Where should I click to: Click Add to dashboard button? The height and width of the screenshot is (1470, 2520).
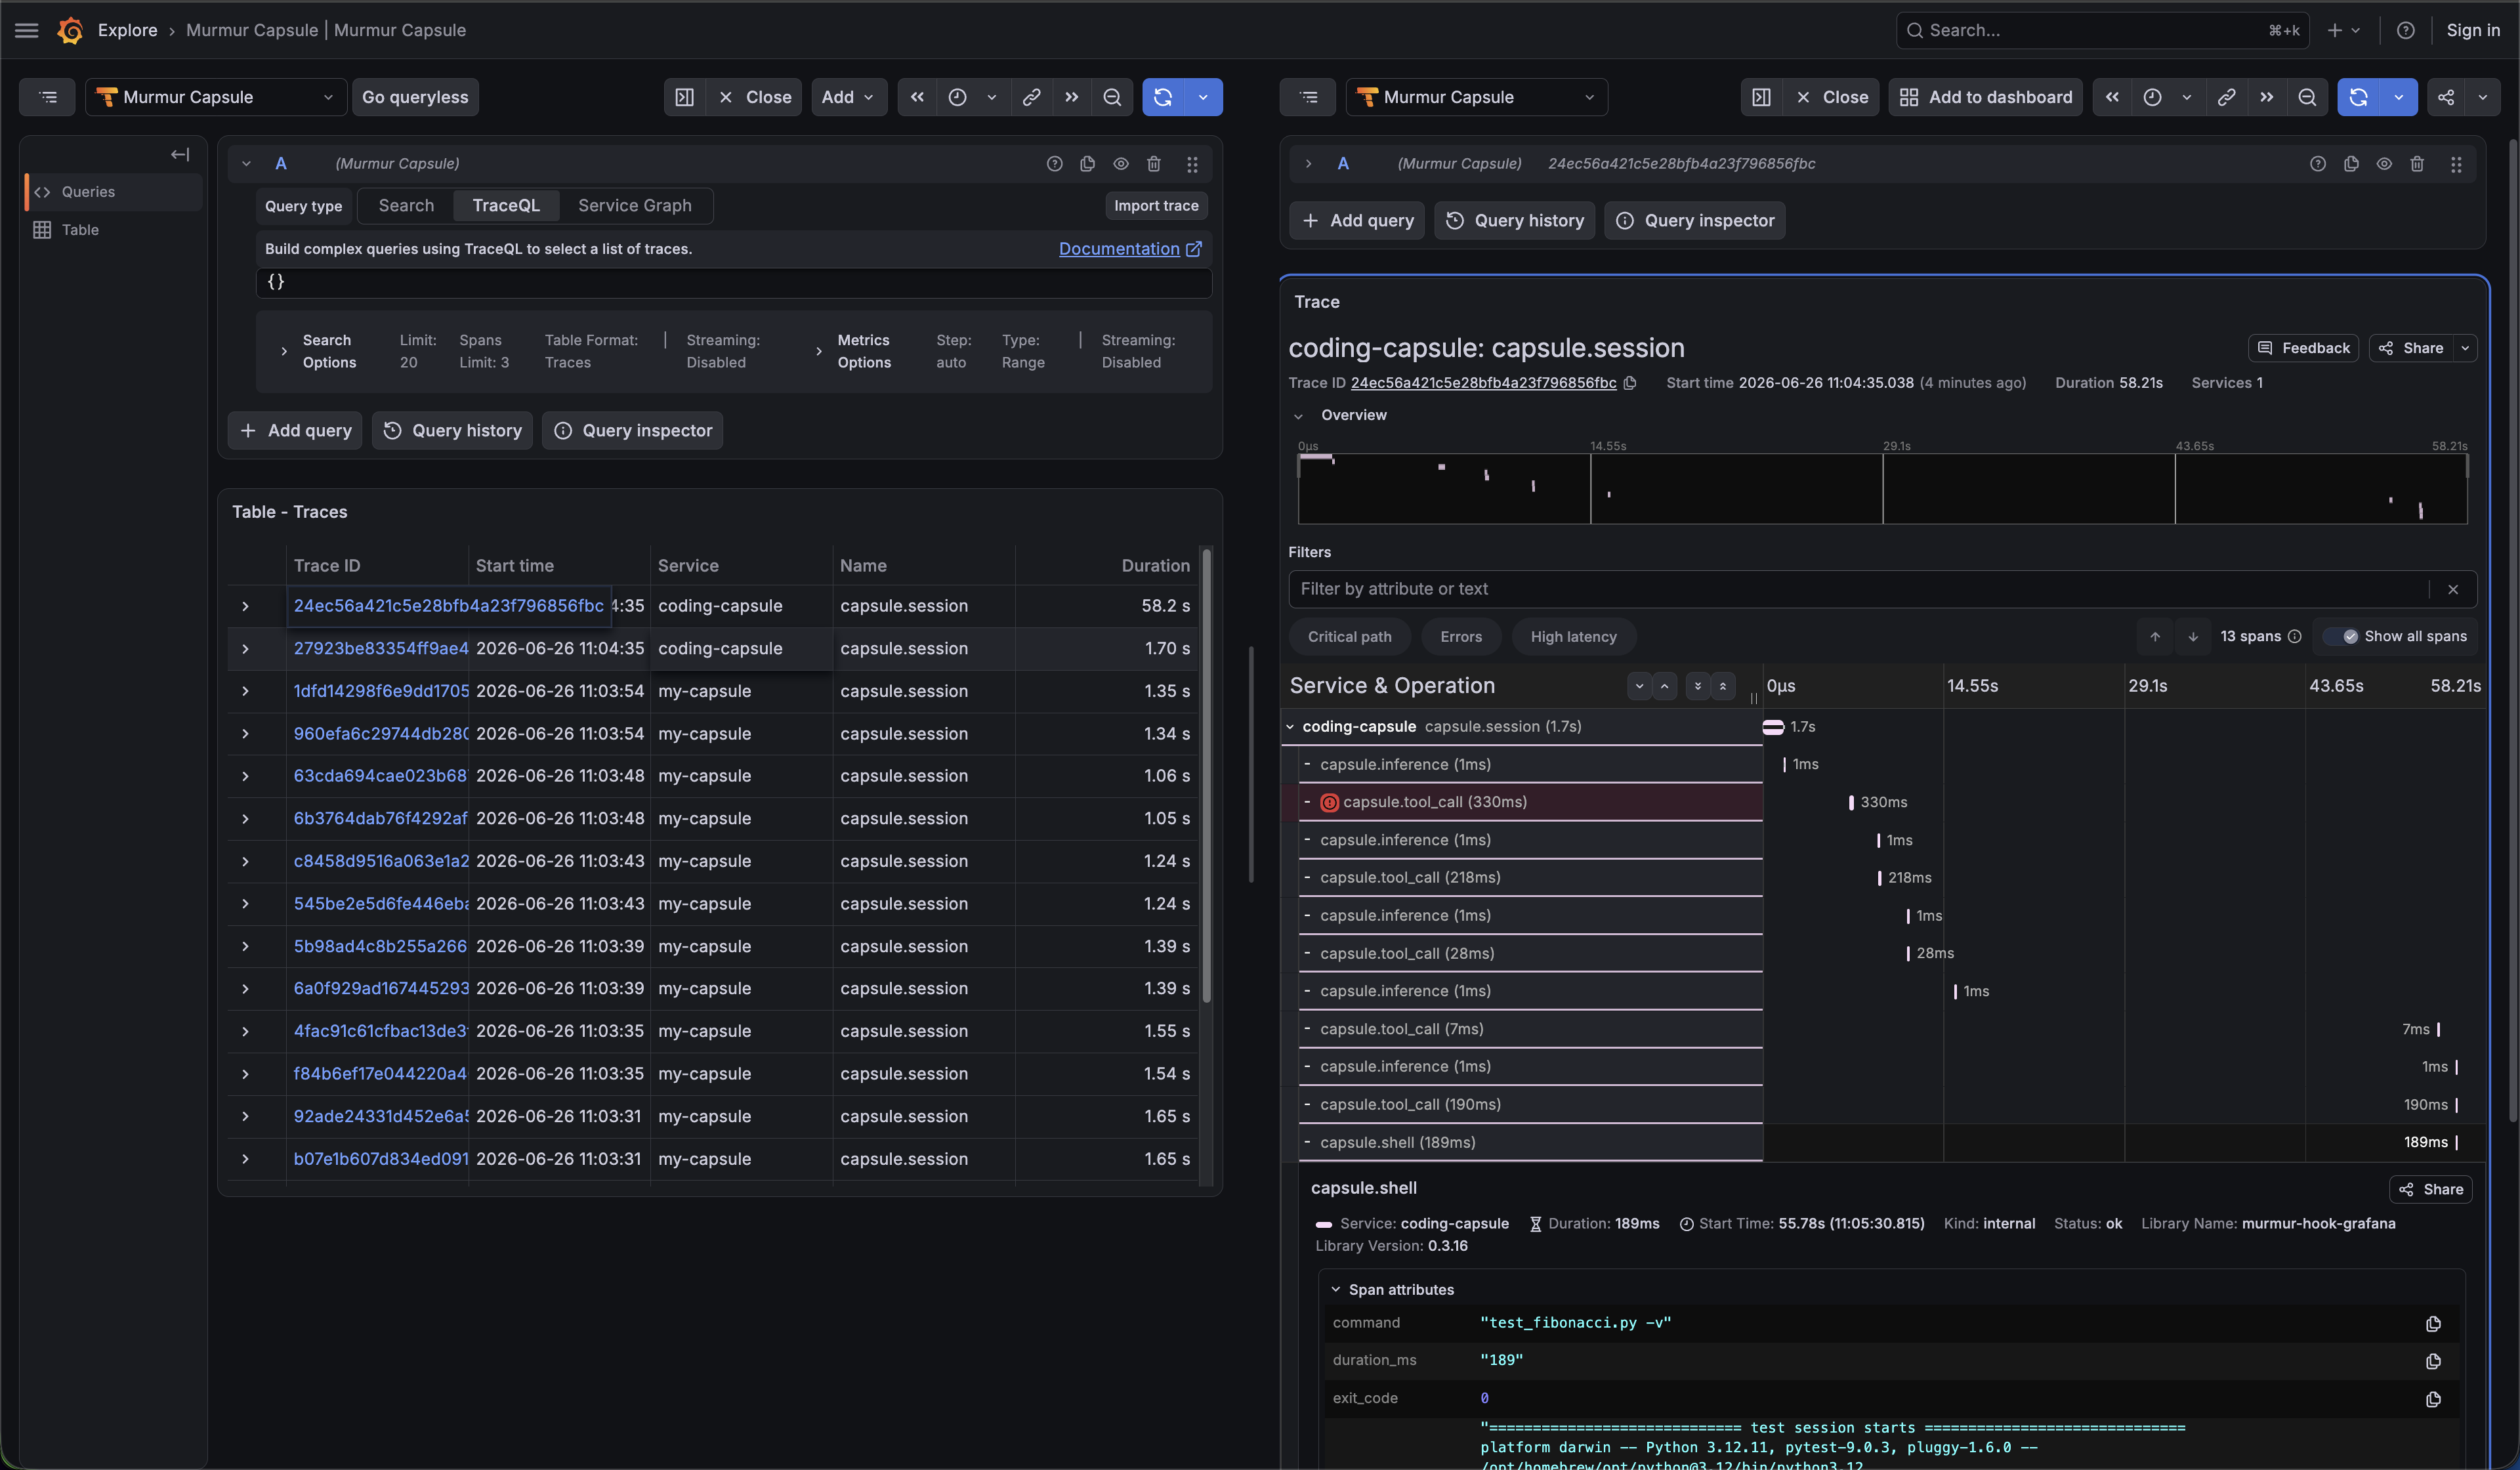1985,97
